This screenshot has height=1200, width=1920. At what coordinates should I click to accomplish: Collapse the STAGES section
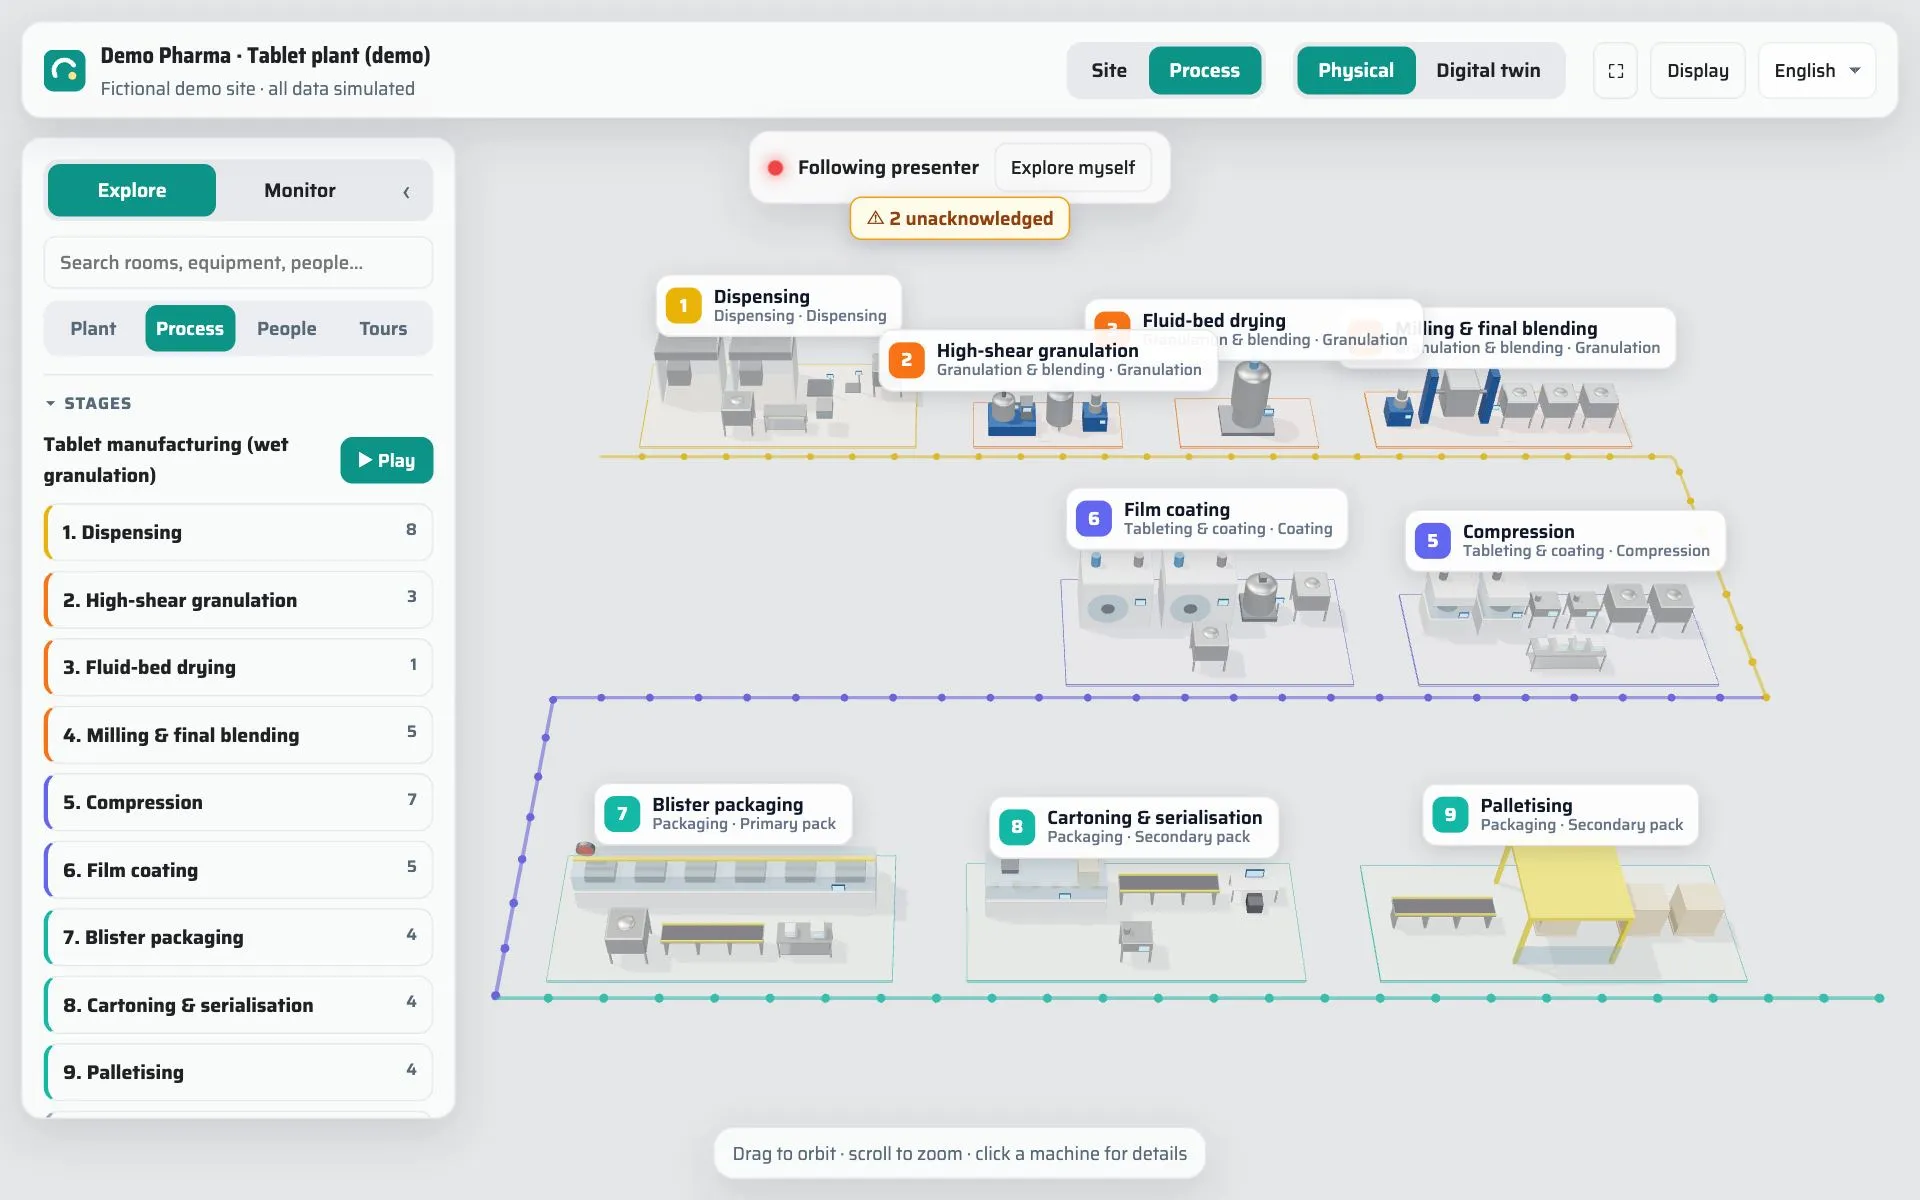click(88, 403)
